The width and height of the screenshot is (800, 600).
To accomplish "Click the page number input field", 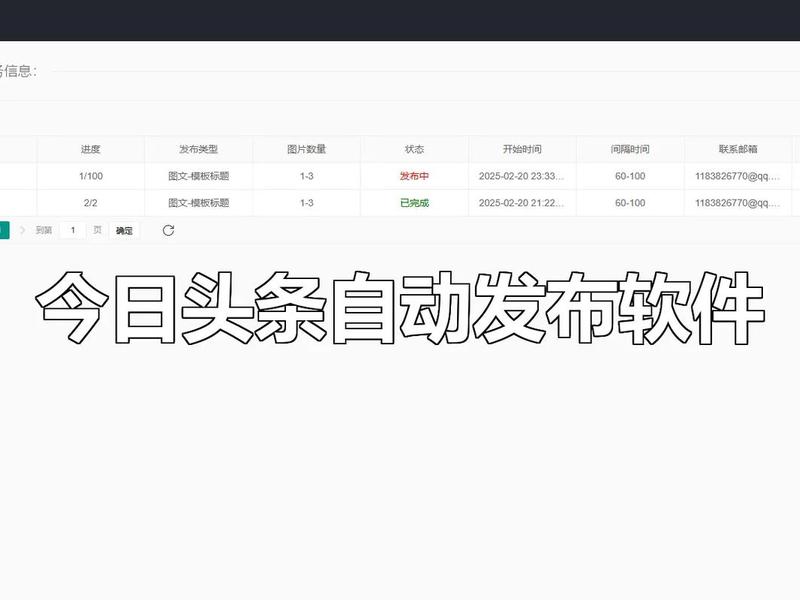I will pyautogui.click(x=73, y=230).
